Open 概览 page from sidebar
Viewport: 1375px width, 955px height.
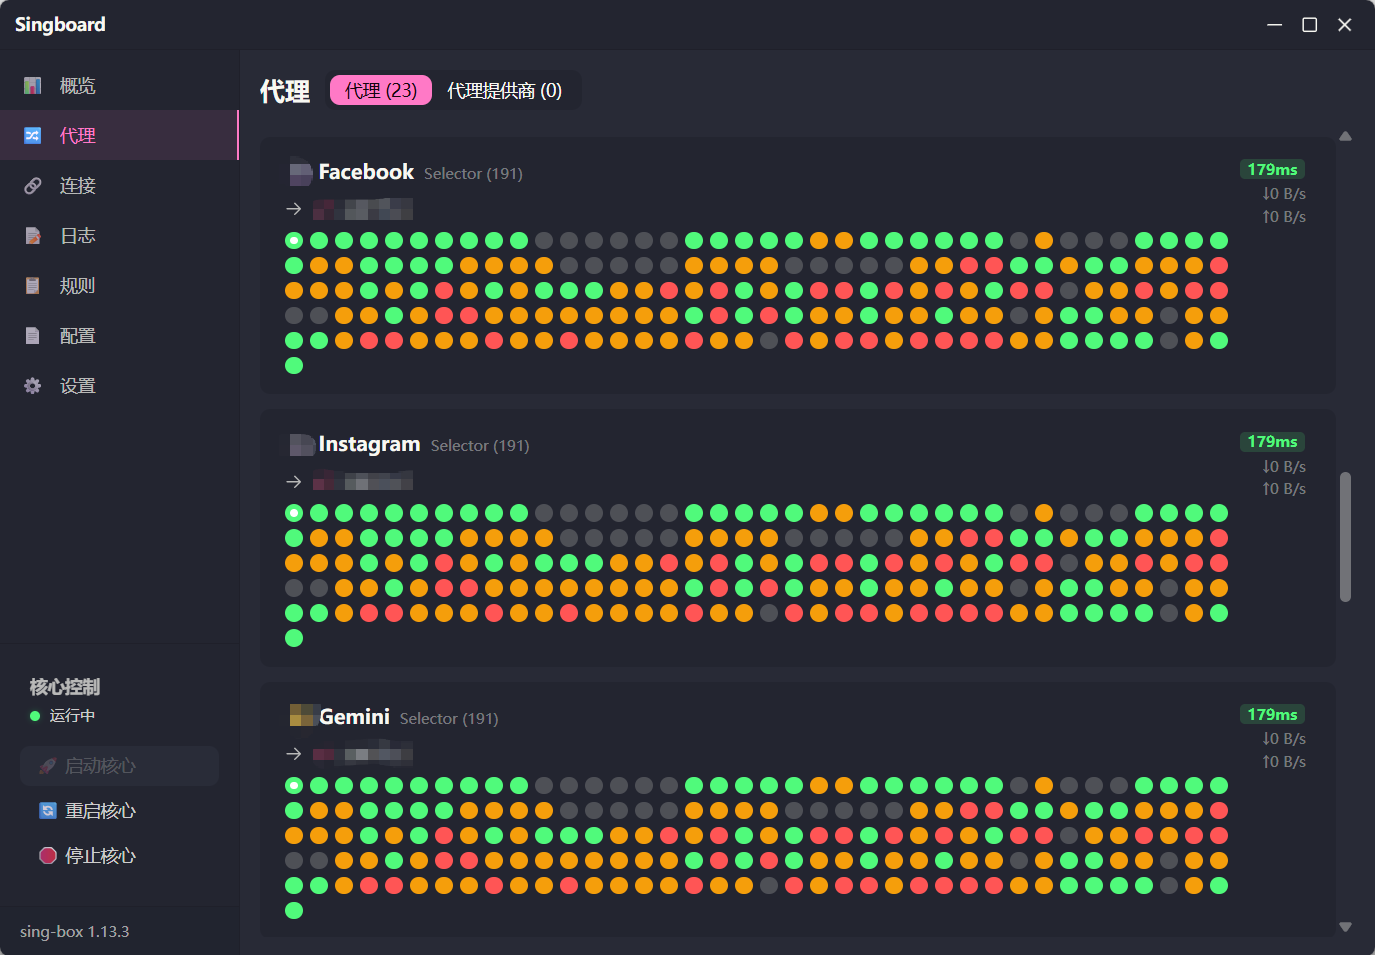119,86
